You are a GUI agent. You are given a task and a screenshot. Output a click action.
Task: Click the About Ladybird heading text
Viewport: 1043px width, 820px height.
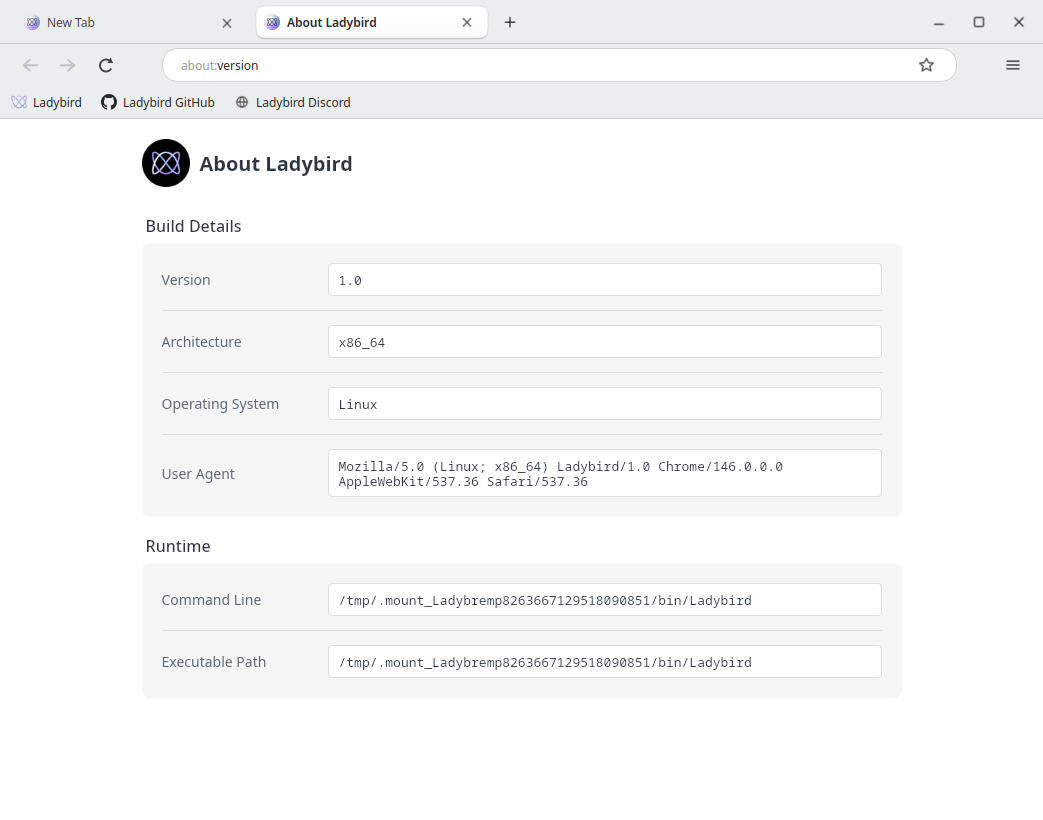pos(276,164)
